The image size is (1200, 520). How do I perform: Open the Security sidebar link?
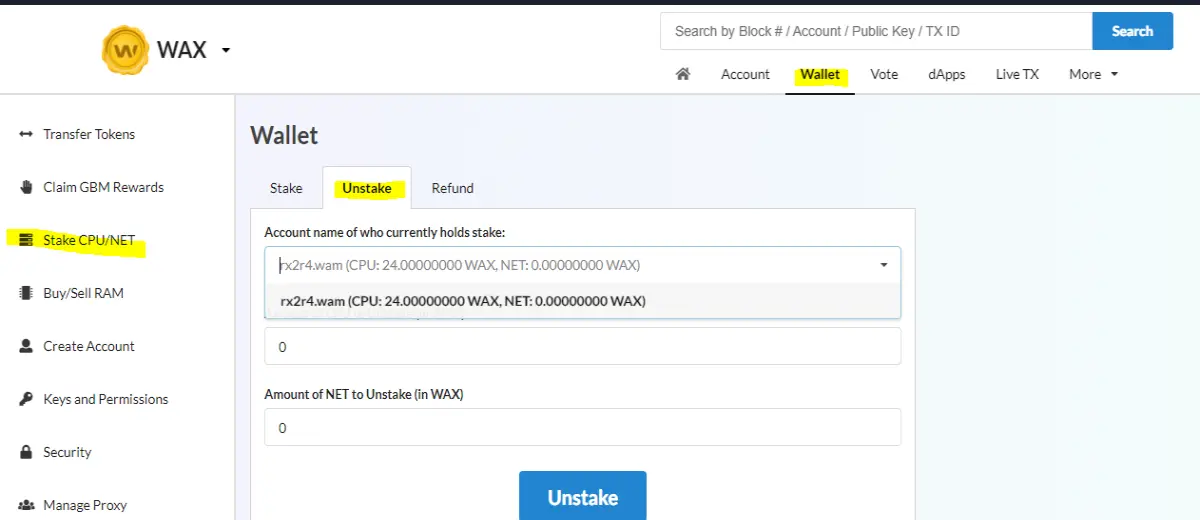tap(67, 452)
